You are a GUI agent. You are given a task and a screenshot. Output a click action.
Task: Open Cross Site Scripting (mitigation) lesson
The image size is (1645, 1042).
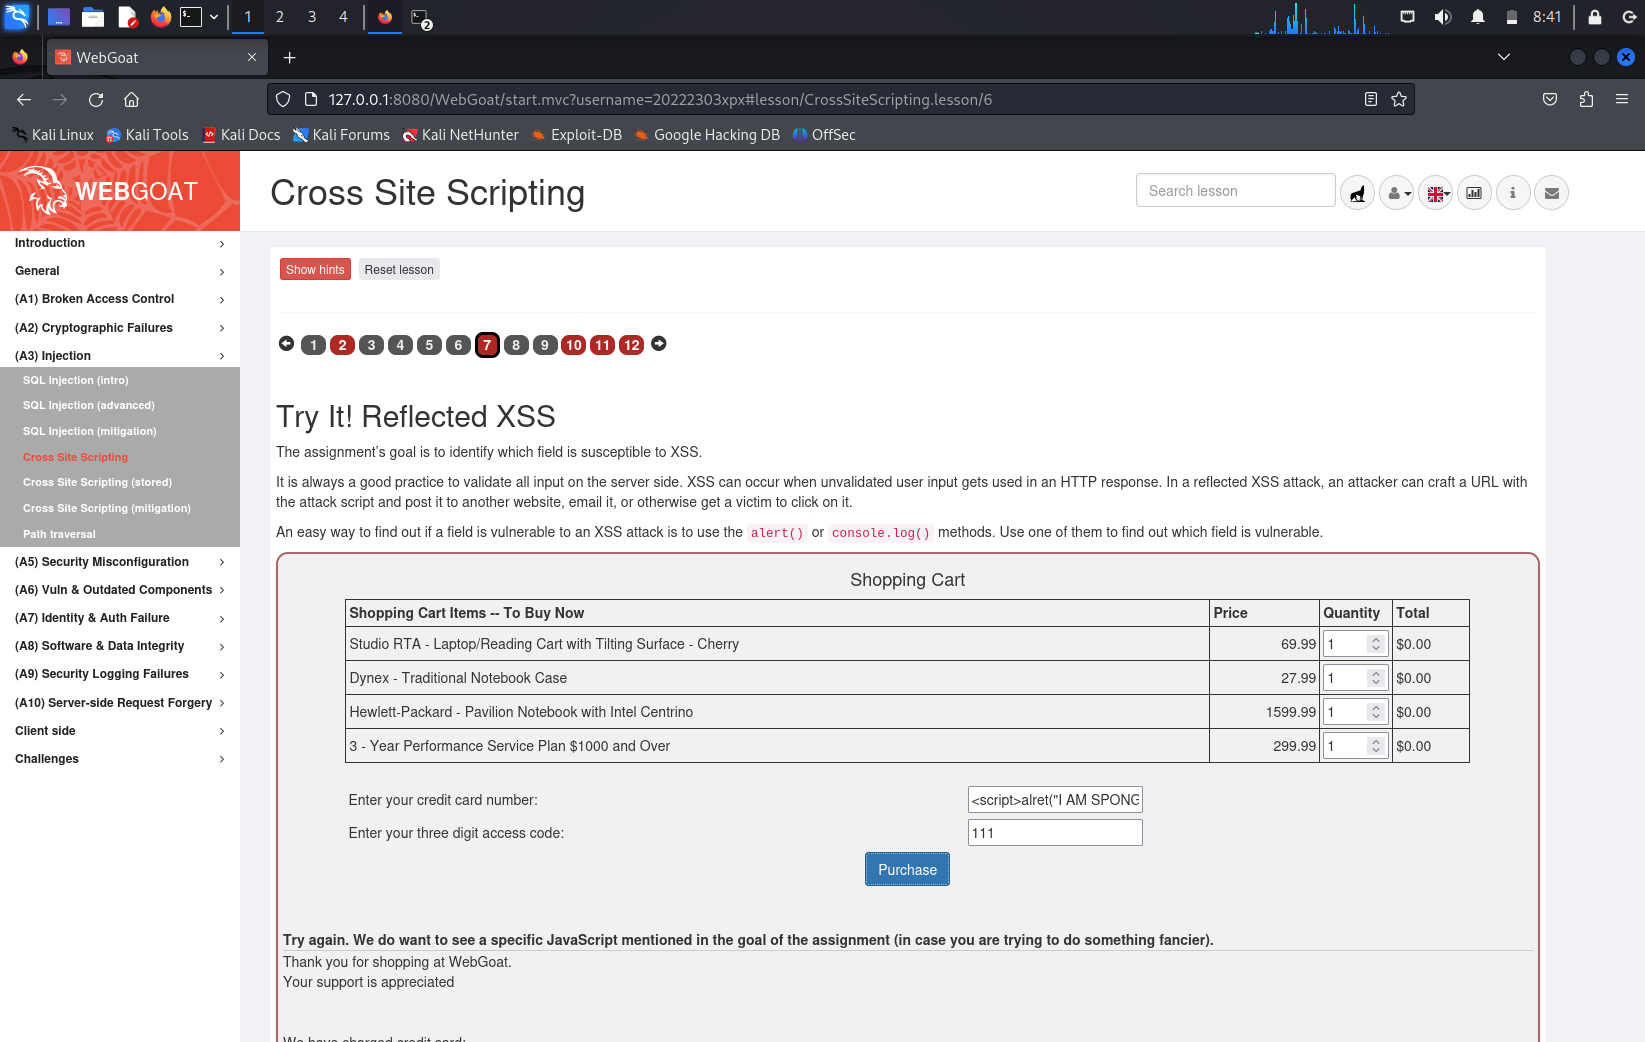(107, 508)
